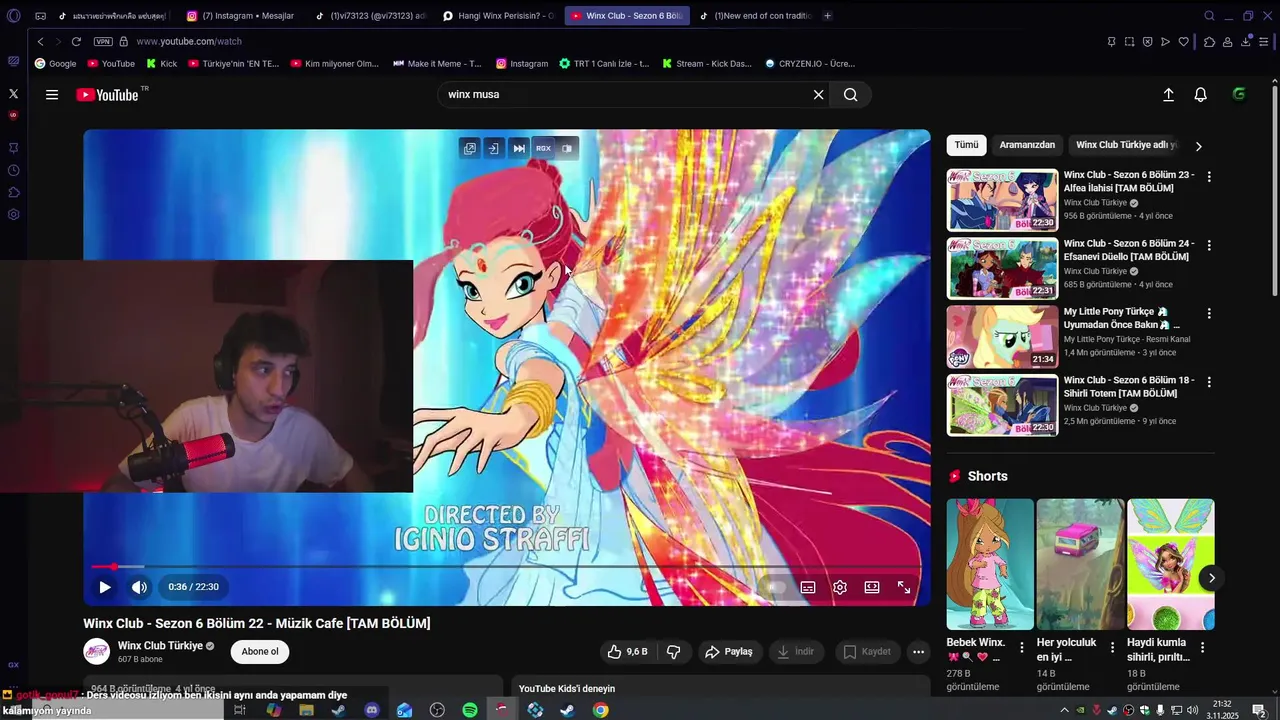Image resolution: width=1280 pixels, height=720 pixels.
Task: Open the My Little Pony Türkçe video thumbnail
Action: click(1002, 337)
